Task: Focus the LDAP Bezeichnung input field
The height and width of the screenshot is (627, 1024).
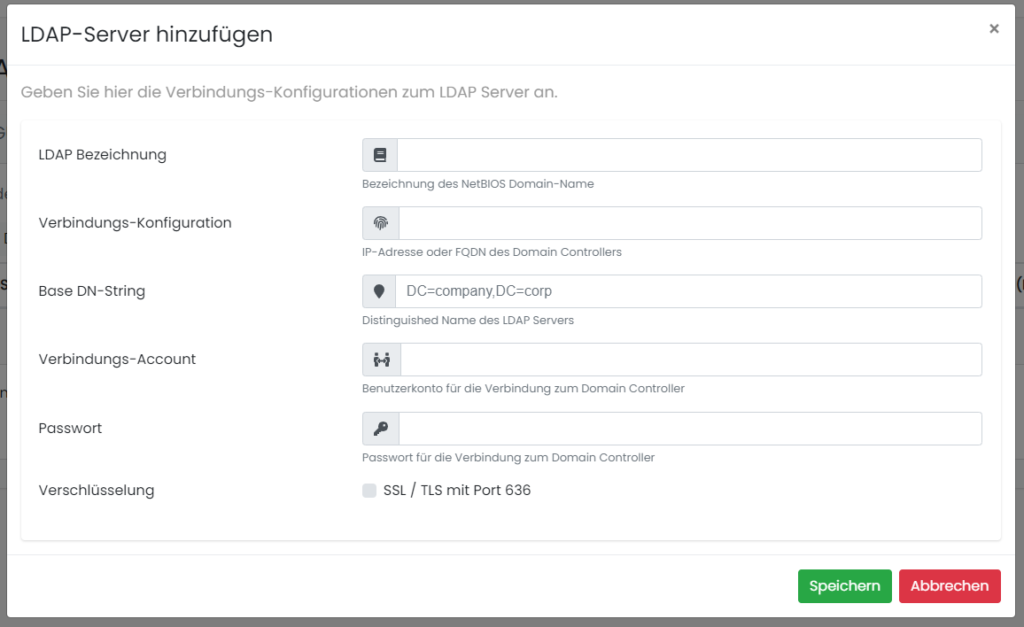Action: click(x=689, y=155)
